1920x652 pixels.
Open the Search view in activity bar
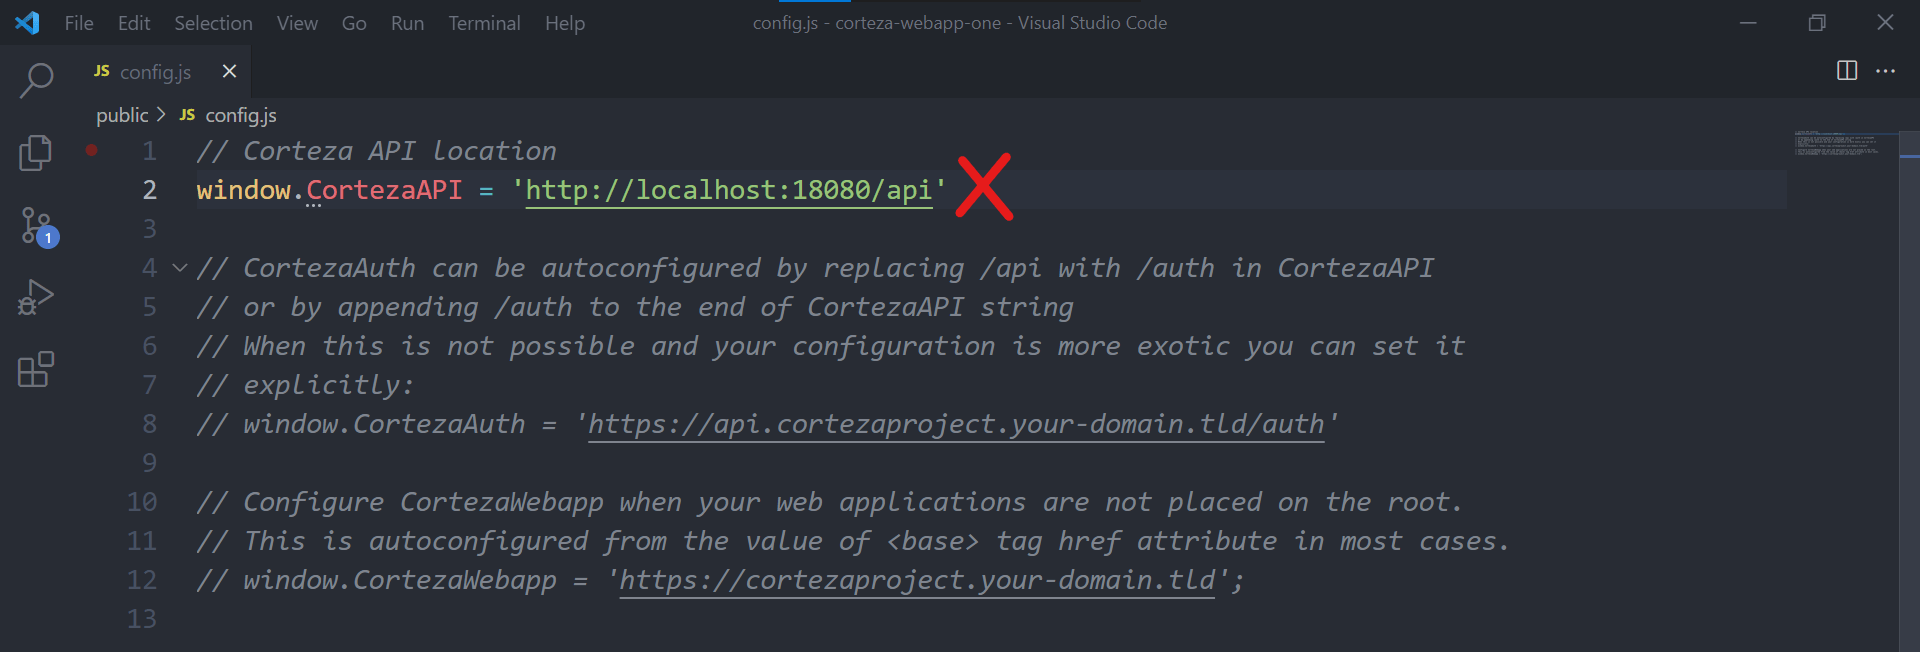[x=36, y=80]
